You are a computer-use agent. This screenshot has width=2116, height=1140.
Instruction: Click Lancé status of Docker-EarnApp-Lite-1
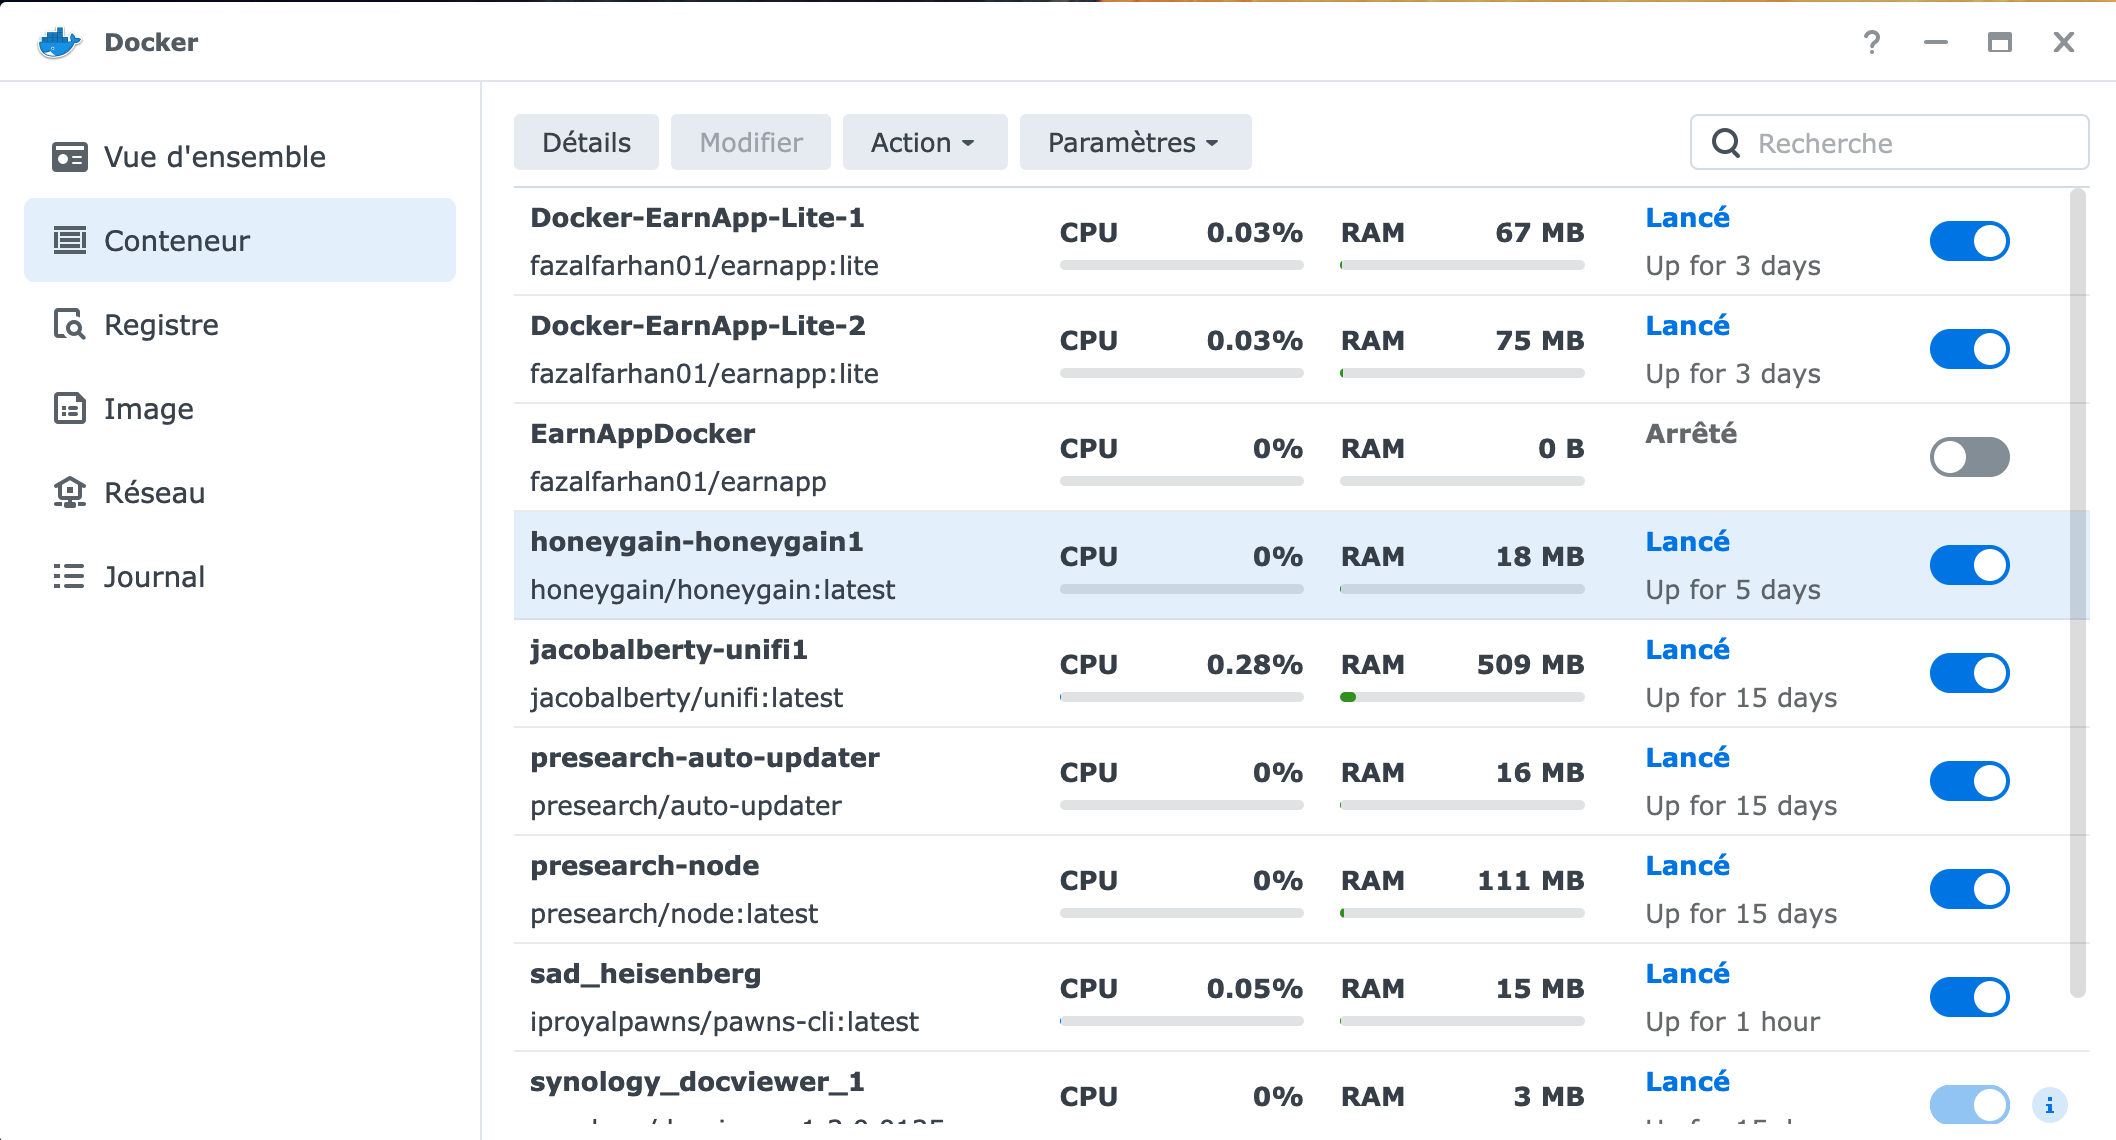[x=1687, y=218]
